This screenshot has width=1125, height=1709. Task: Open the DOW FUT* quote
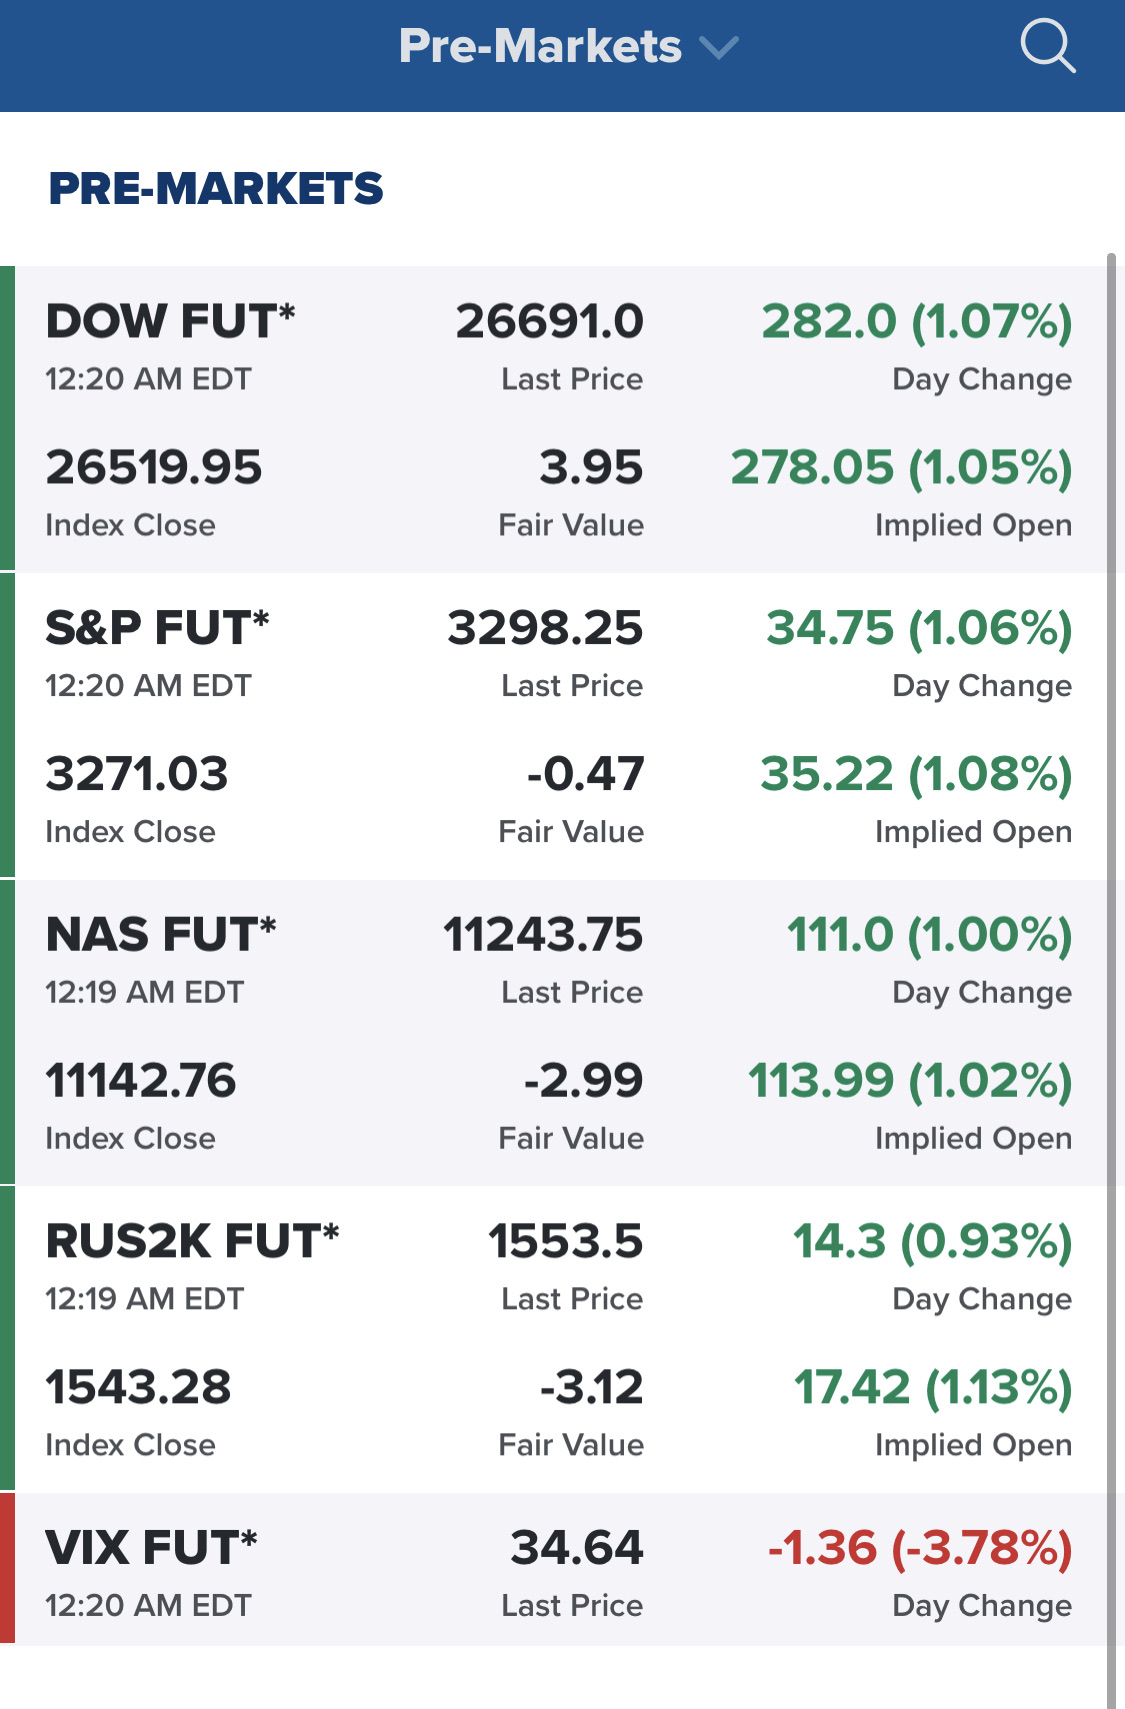170,322
